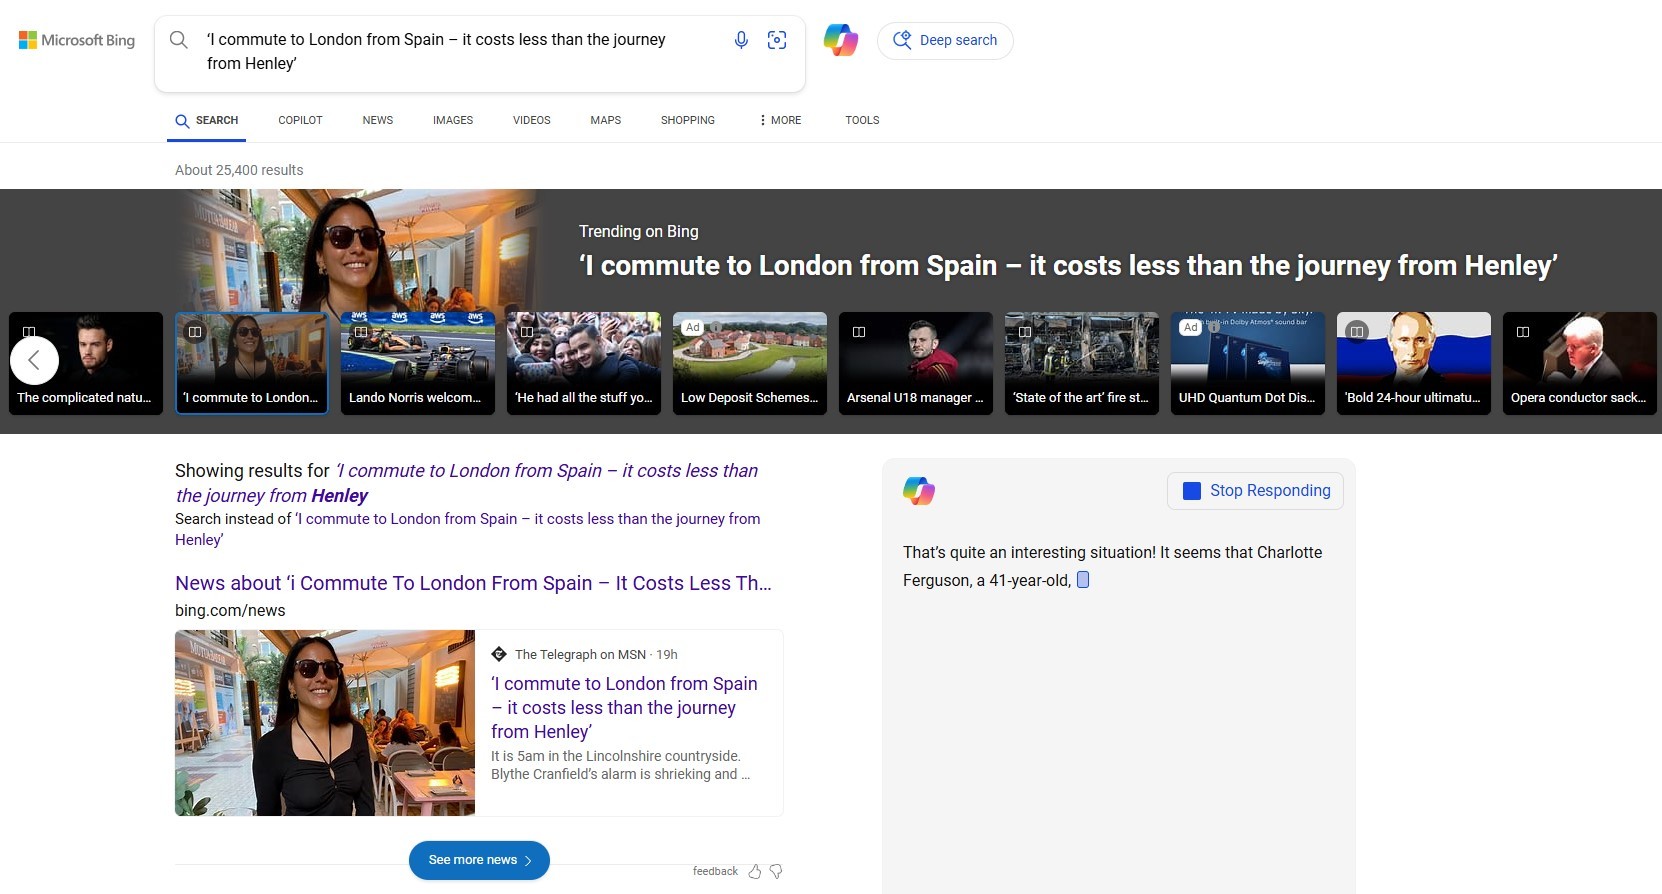Click the Copilot logo in answer panel
This screenshot has height=894, width=1662.
pyautogui.click(x=919, y=491)
